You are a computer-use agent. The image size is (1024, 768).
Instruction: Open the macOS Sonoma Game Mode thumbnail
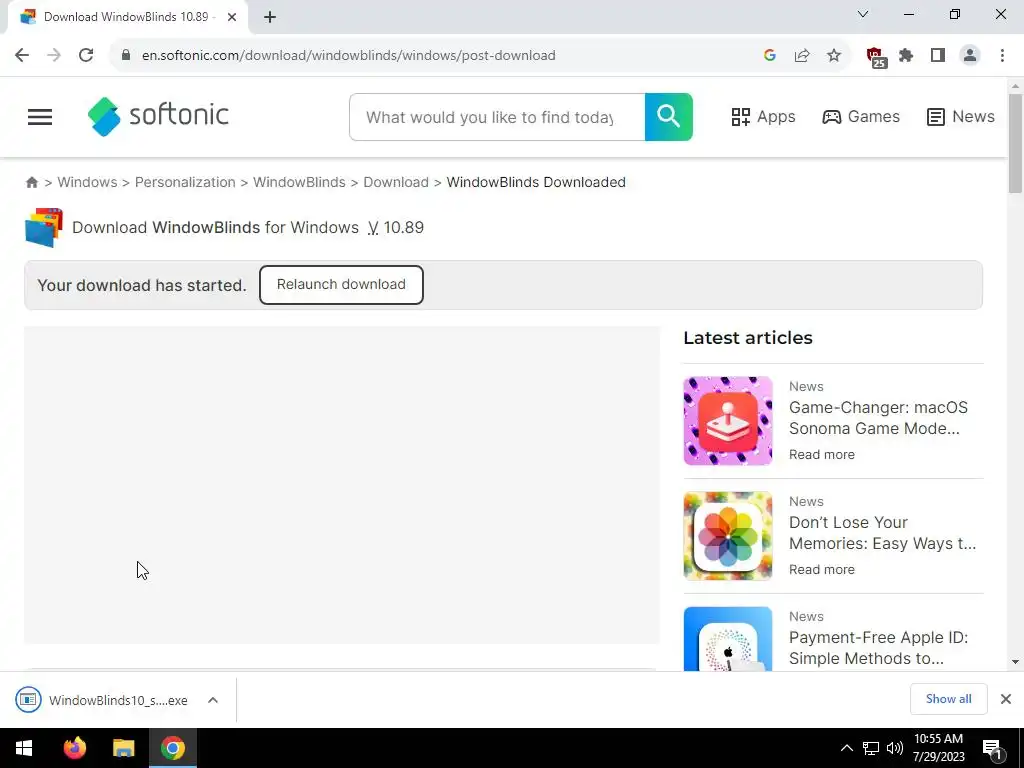click(x=728, y=421)
